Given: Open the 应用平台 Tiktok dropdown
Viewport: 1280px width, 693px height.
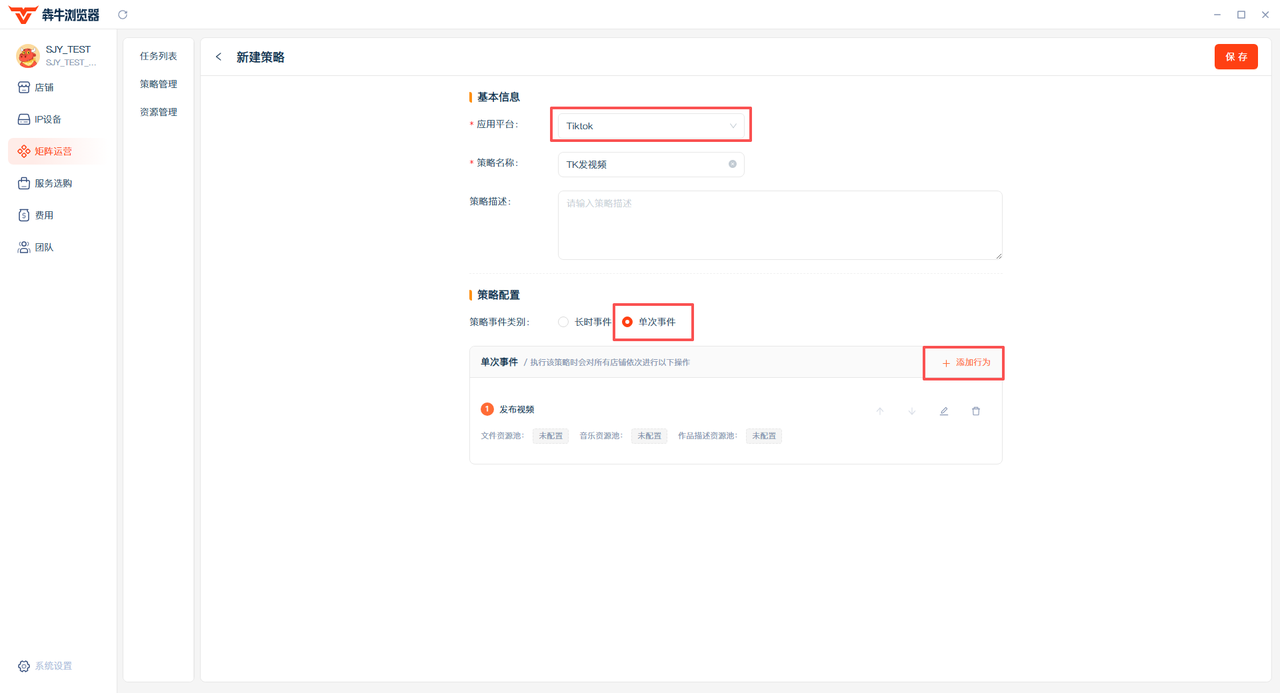Looking at the screenshot, I should [x=650, y=126].
